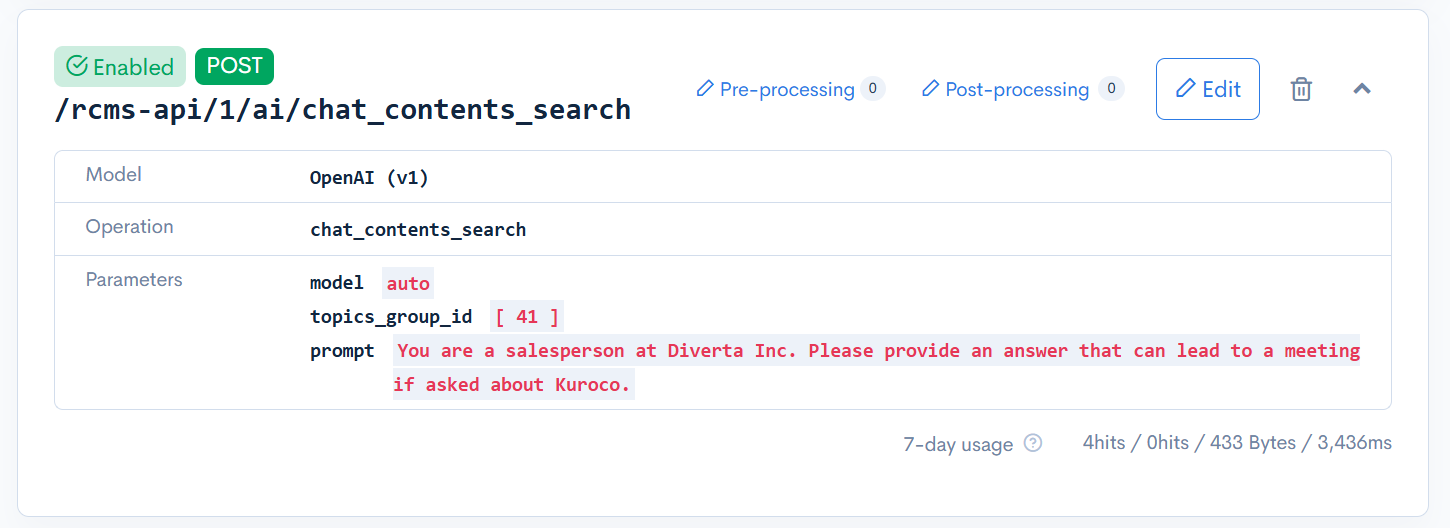Click the pencil icon next to Pre-processing

[x=706, y=89]
